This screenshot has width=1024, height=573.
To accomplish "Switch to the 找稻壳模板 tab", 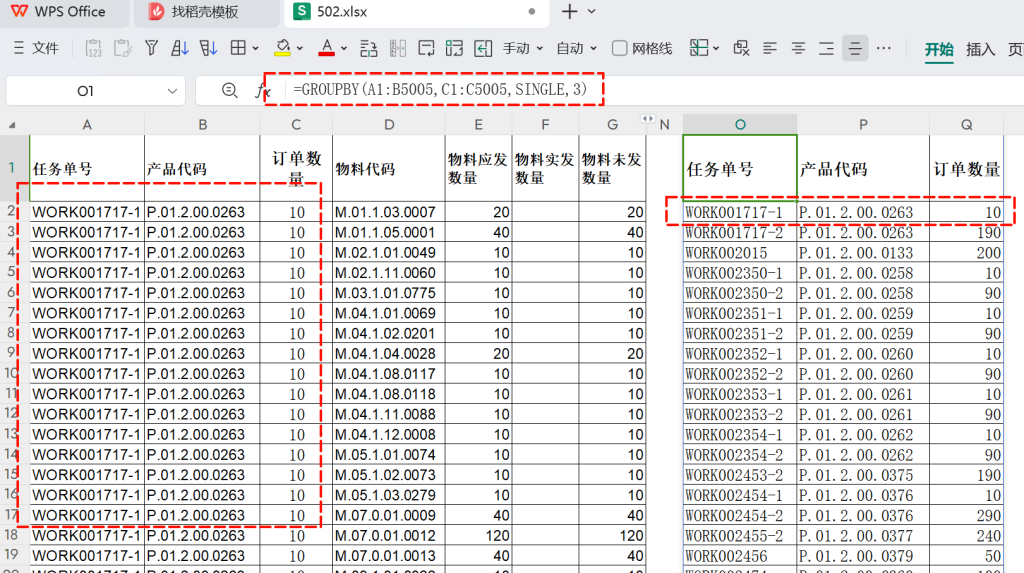I will click(x=206, y=12).
